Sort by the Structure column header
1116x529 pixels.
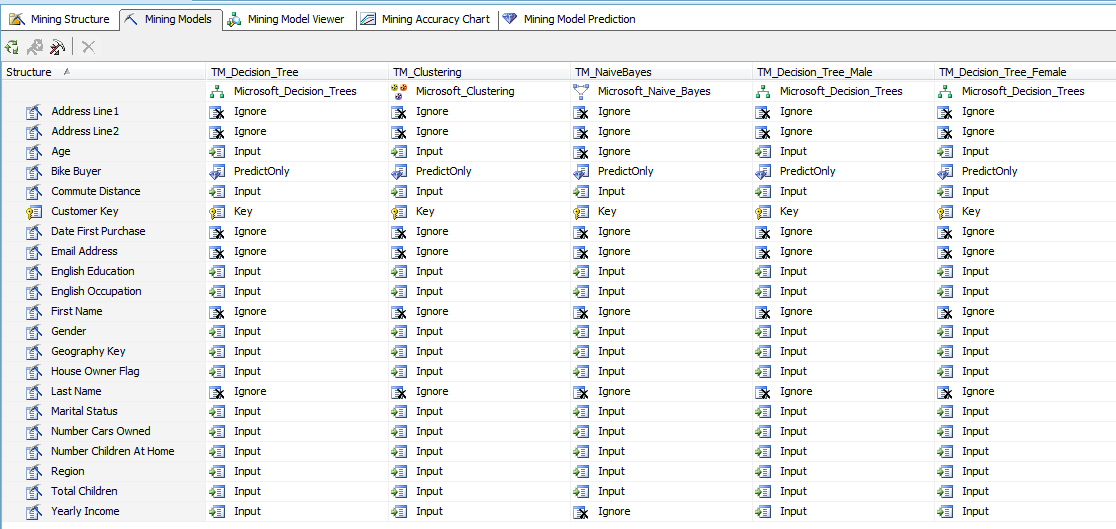104,72
